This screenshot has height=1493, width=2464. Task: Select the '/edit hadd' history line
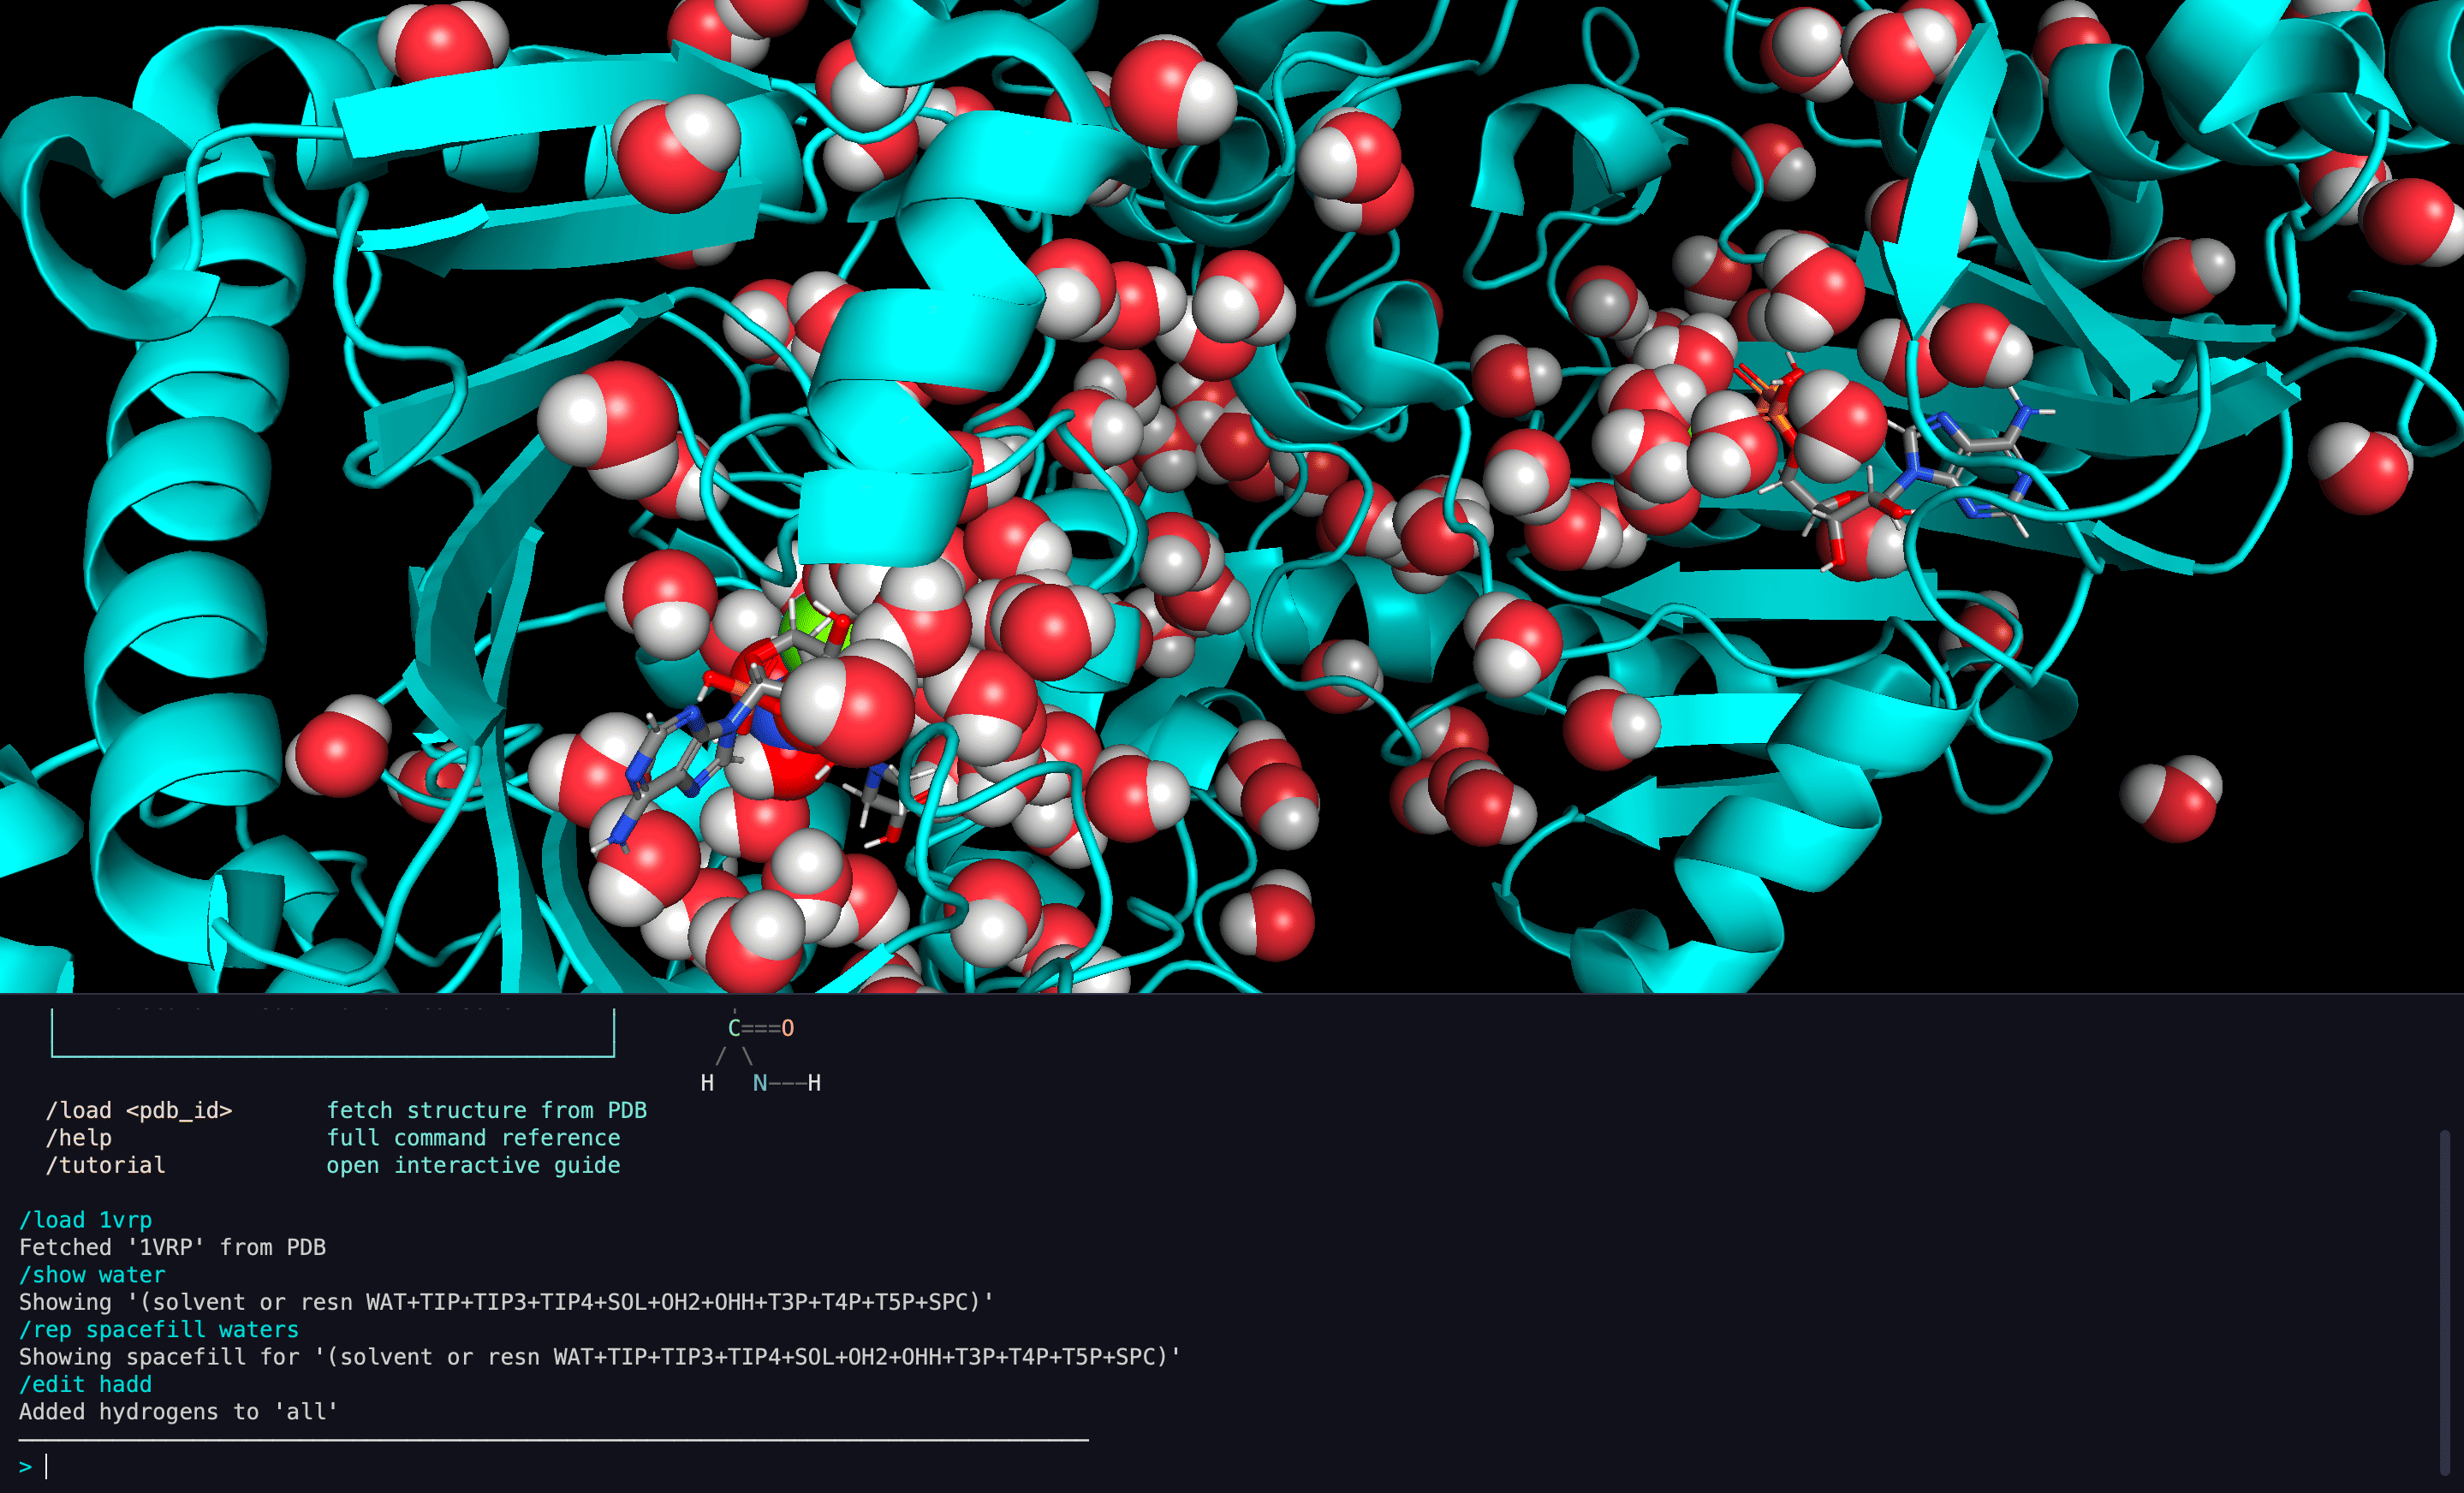click(x=86, y=1384)
